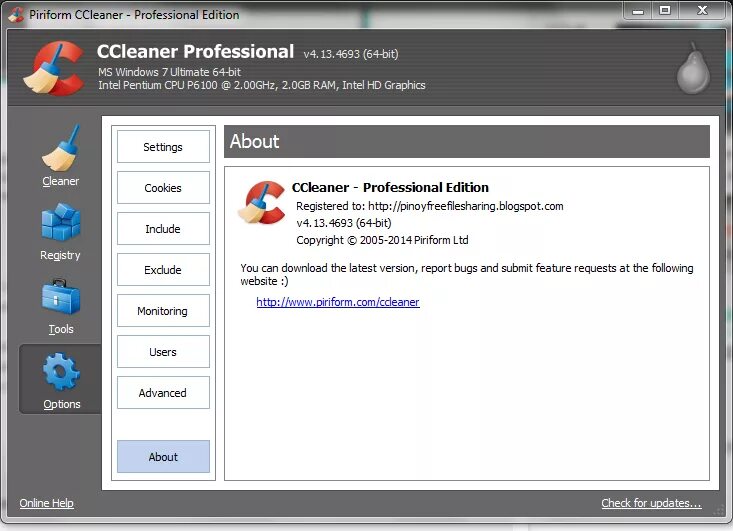
Task: Click the 'You can download the latest version' paragraph
Action: click(467, 274)
